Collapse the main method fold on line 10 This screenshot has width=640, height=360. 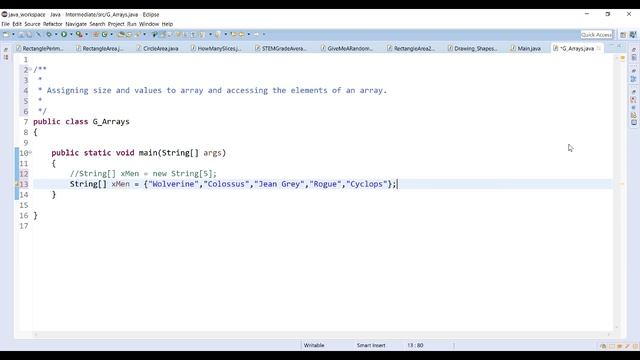click(30, 152)
